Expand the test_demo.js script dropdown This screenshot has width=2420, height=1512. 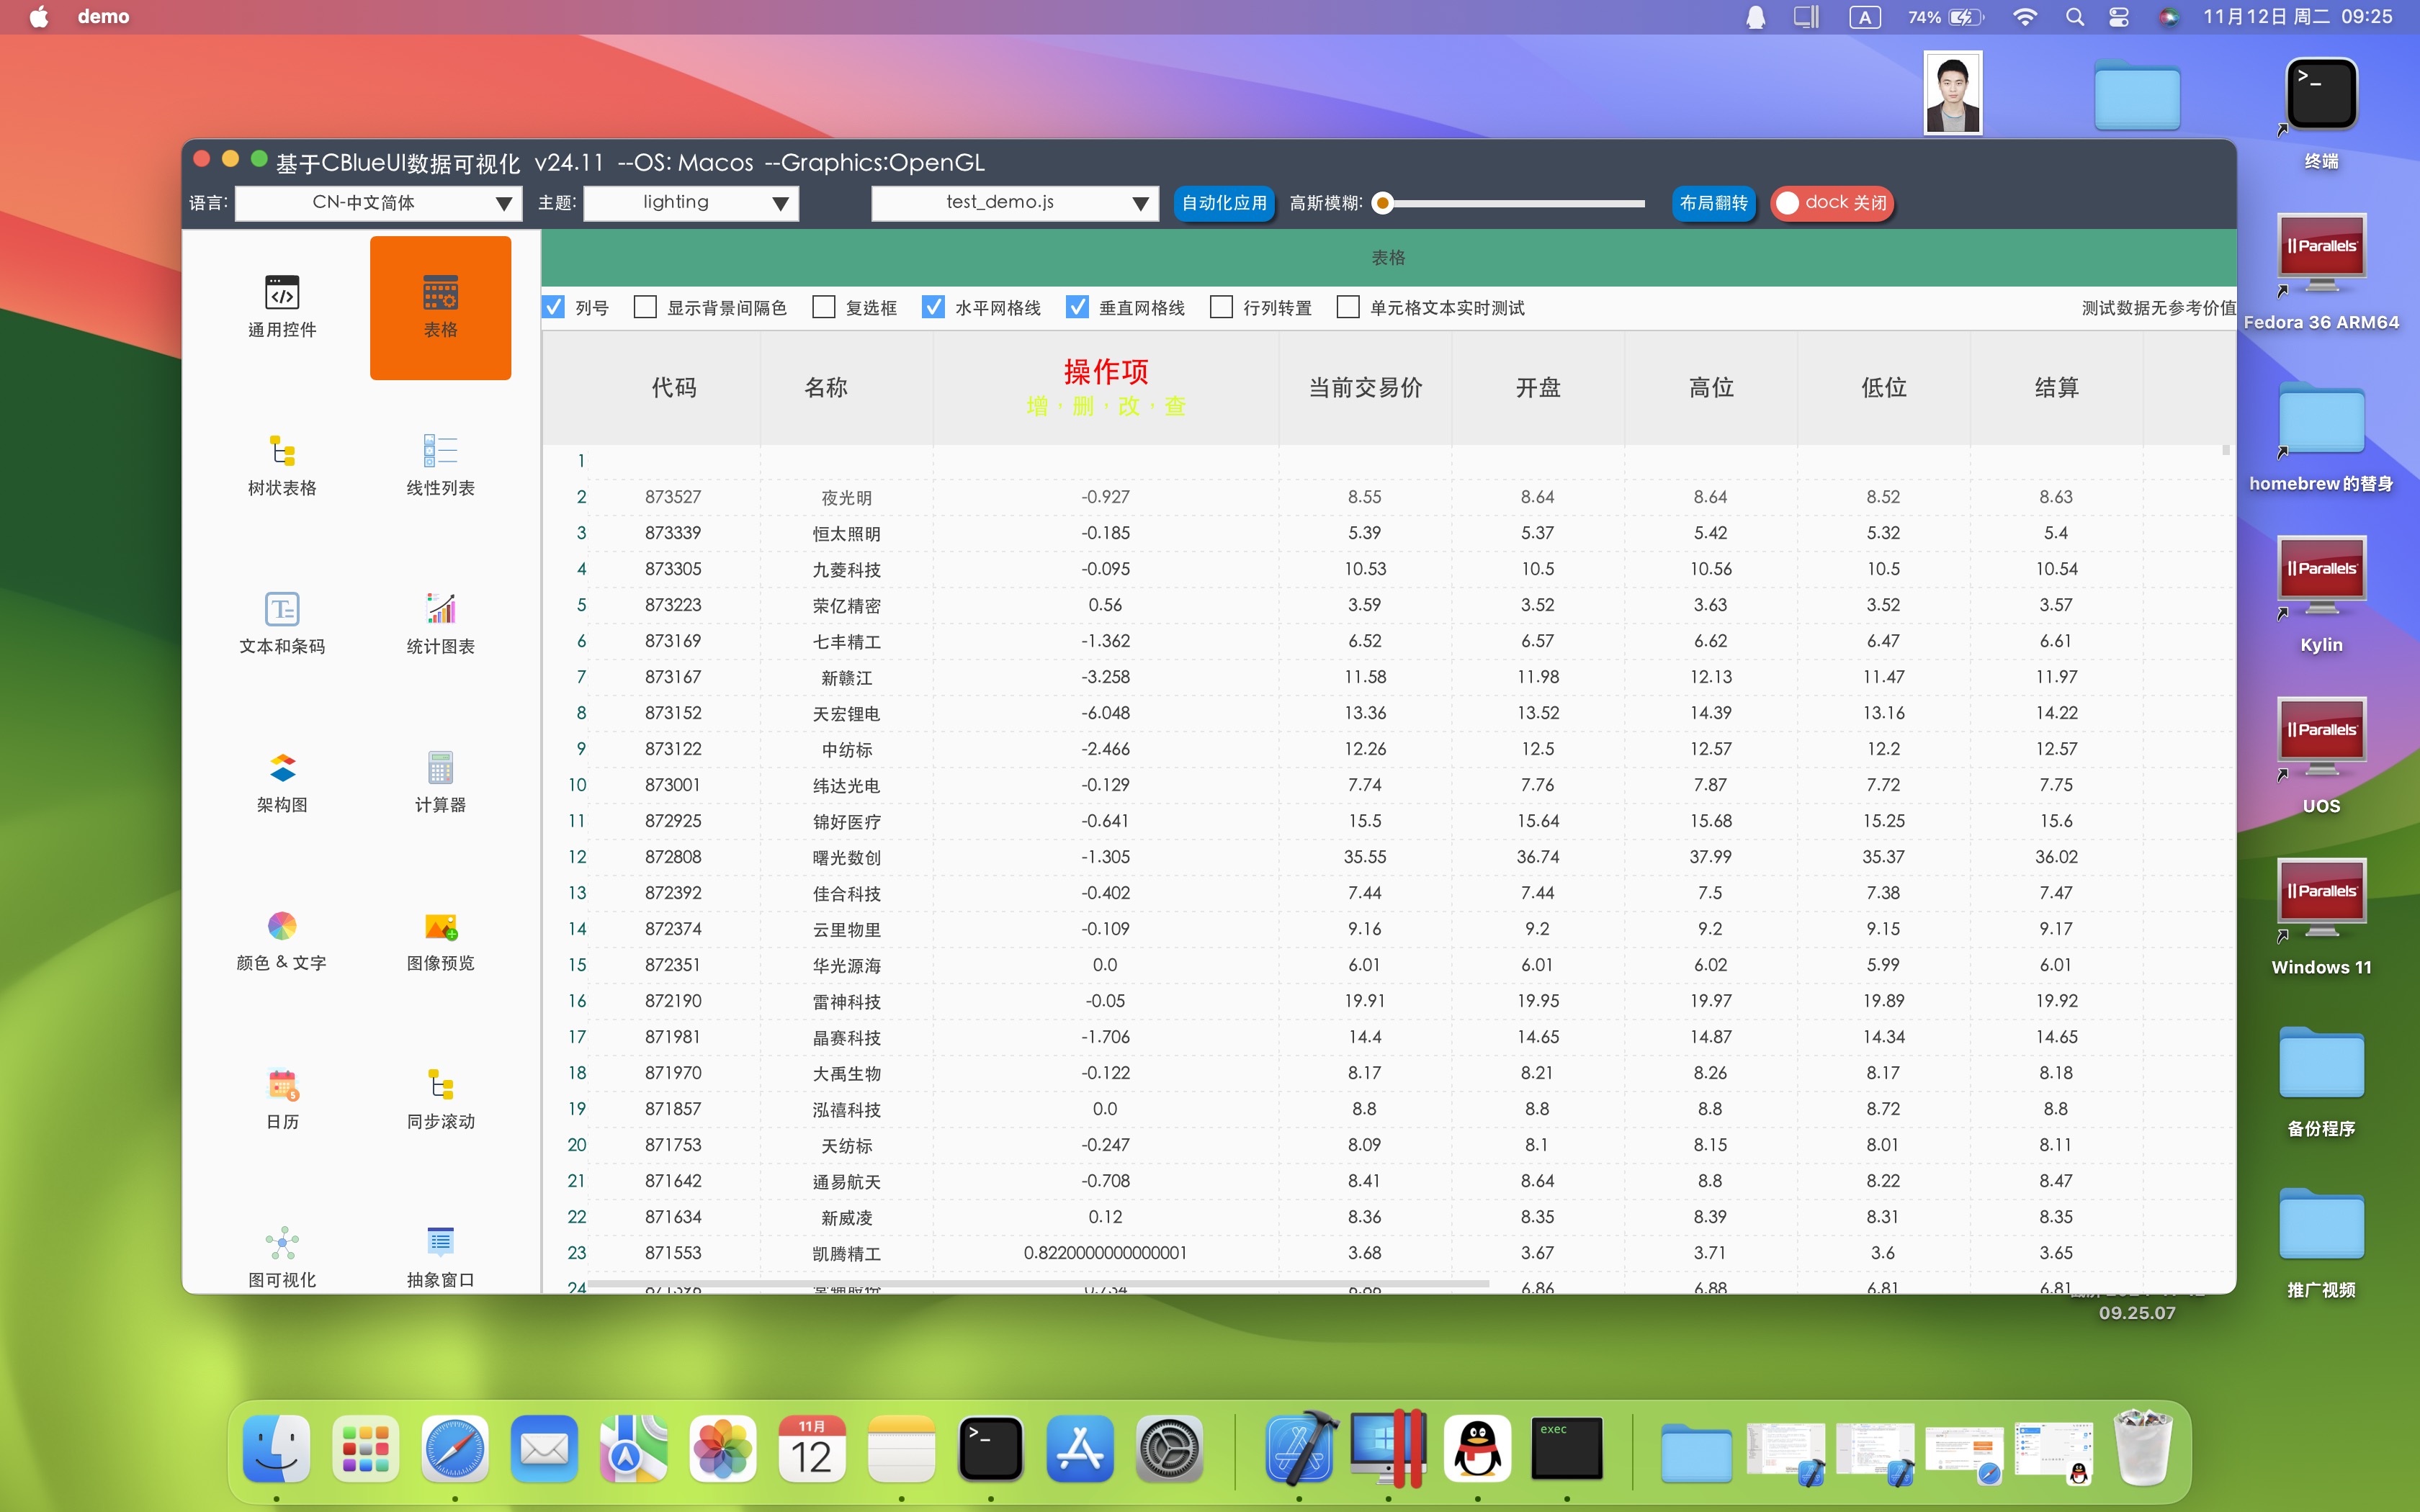pyautogui.click(x=1014, y=203)
